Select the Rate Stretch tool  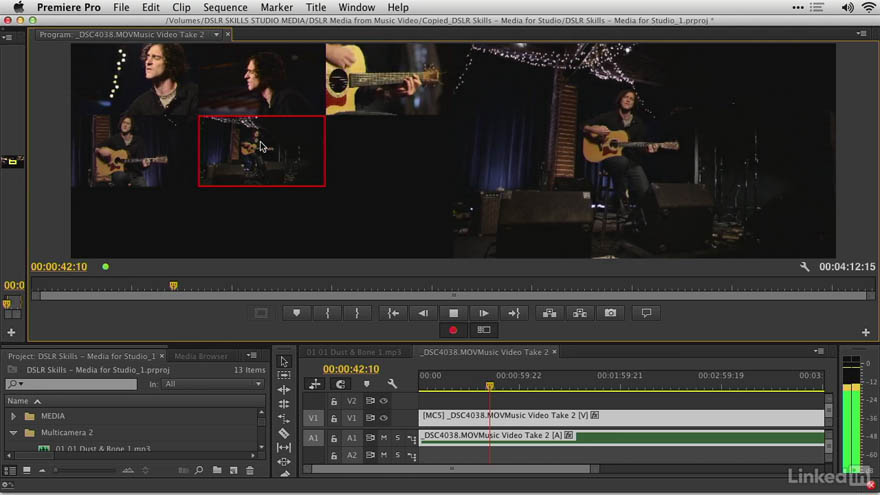[284, 419]
